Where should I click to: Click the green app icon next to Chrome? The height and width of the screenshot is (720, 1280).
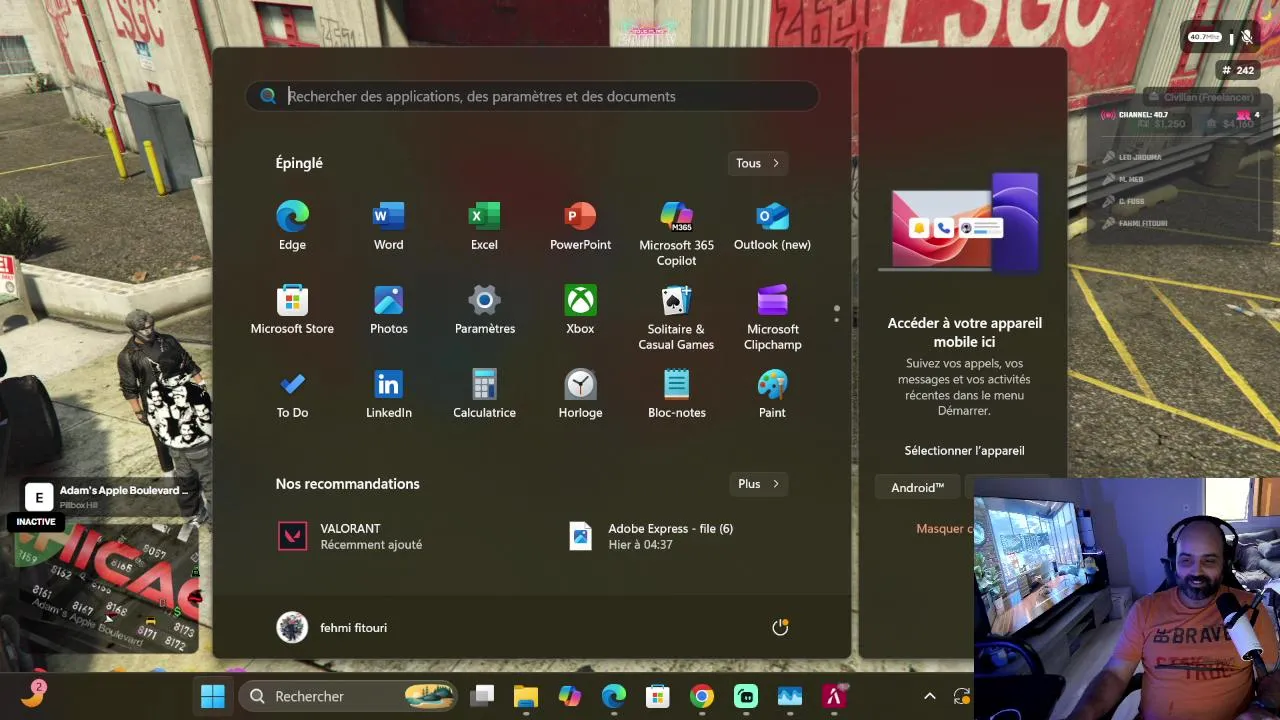click(x=746, y=696)
